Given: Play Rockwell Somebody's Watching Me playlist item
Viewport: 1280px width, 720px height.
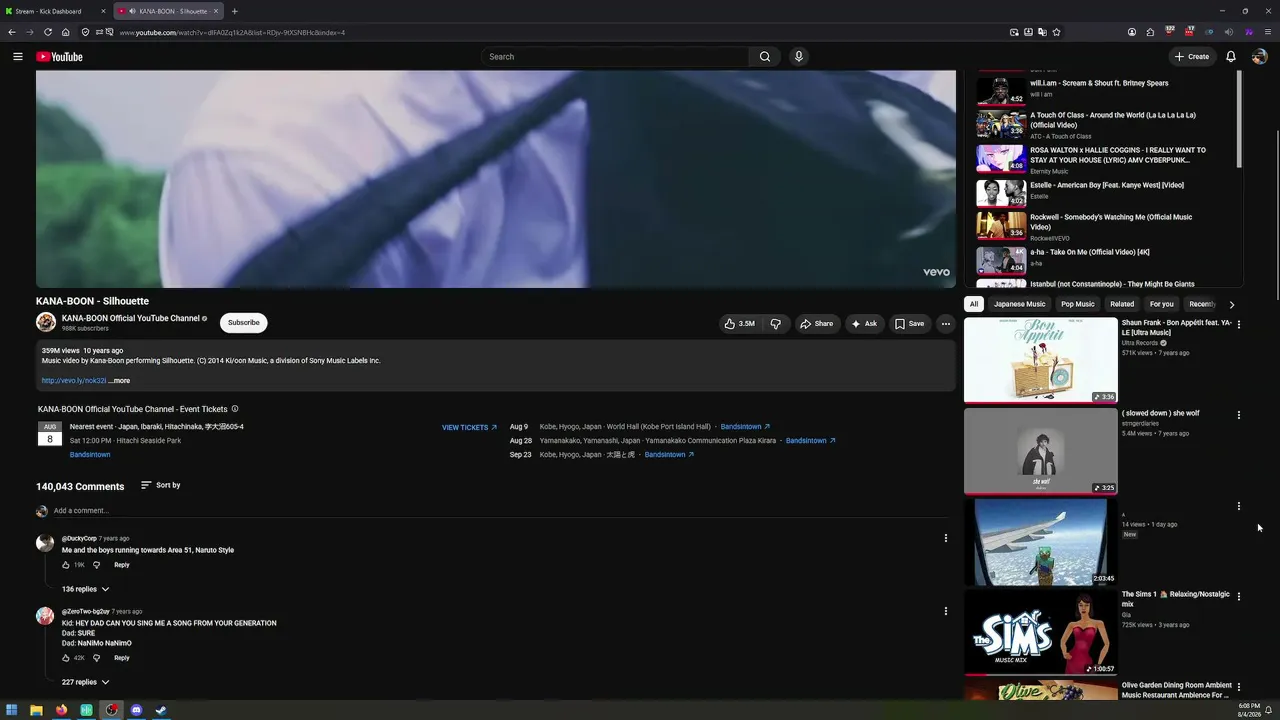Looking at the screenshot, I should (x=1104, y=226).
